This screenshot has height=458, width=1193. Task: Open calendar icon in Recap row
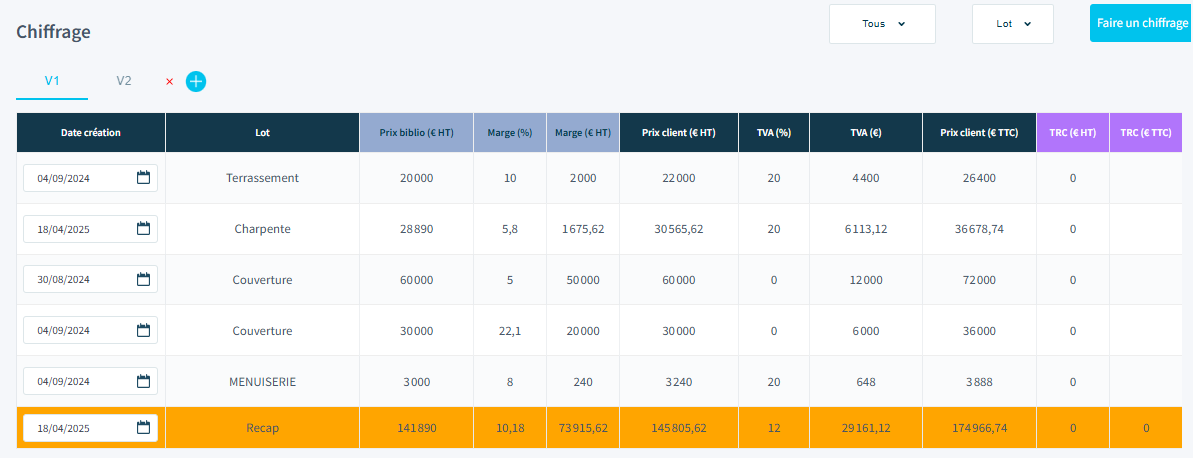(143, 428)
